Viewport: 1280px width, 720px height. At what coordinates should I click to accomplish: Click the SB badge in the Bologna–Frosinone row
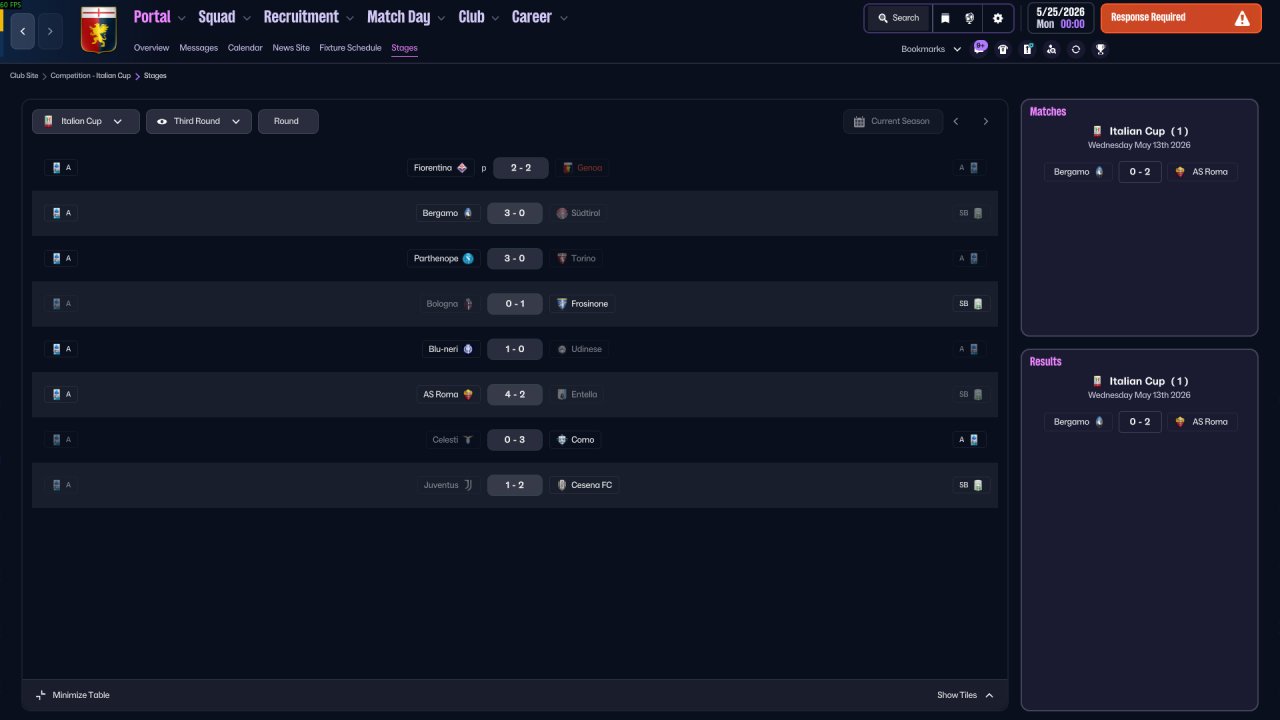click(971, 304)
